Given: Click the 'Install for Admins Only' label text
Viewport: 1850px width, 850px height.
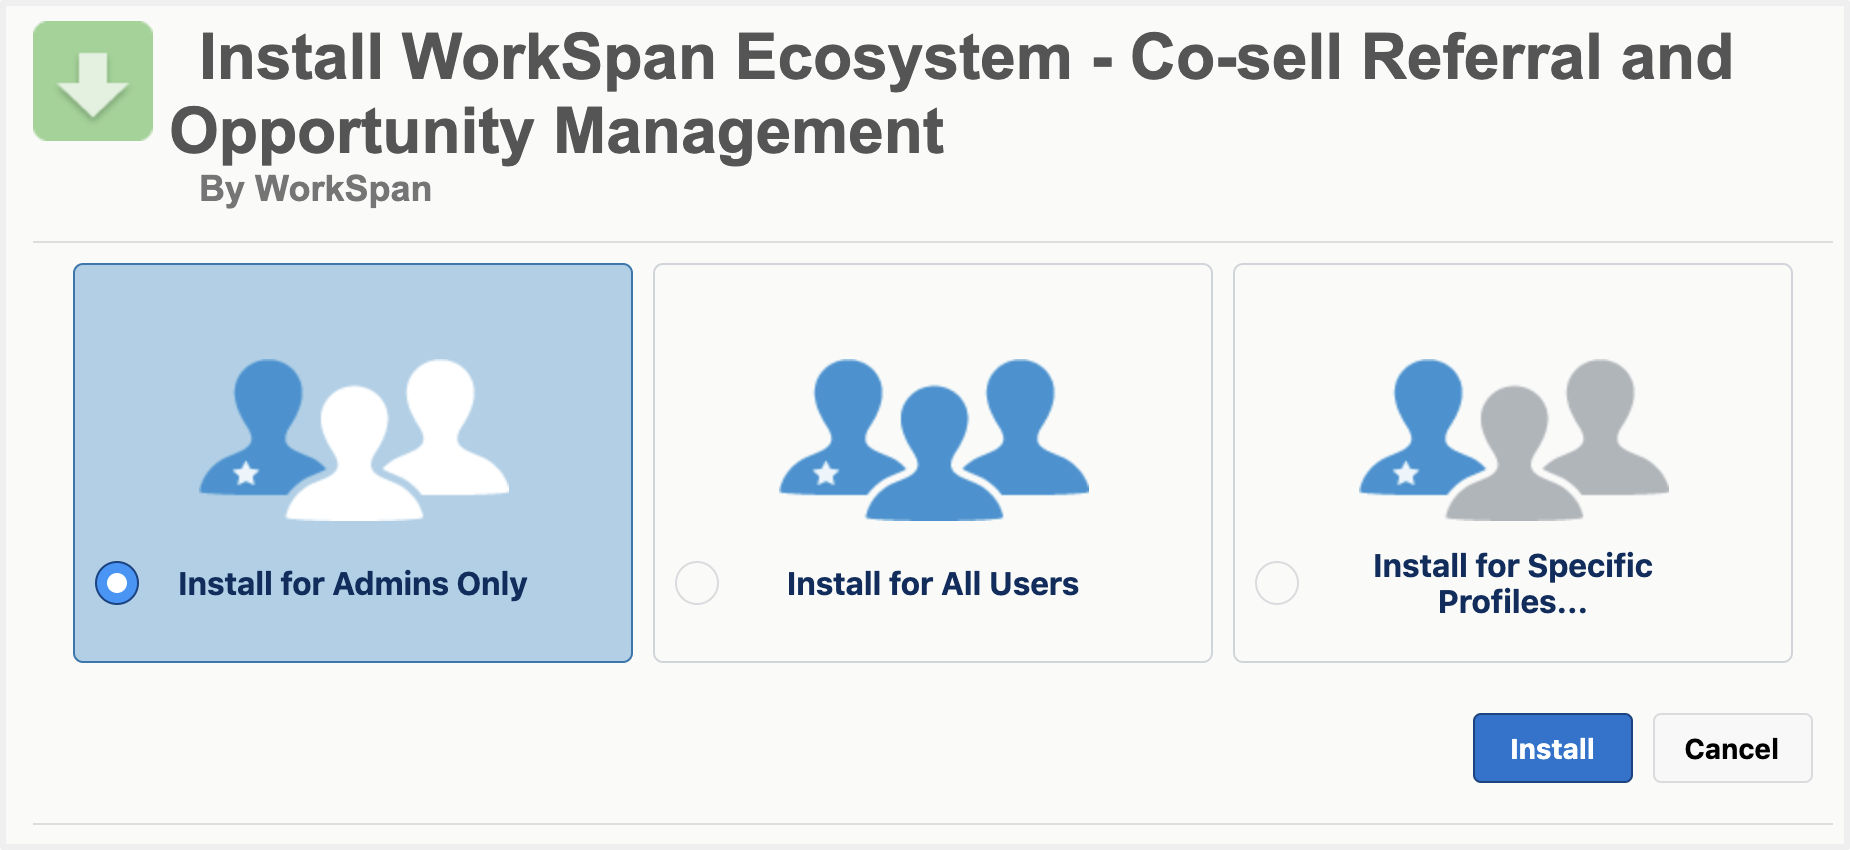Looking at the screenshot, I should click(x=352, y=584).
